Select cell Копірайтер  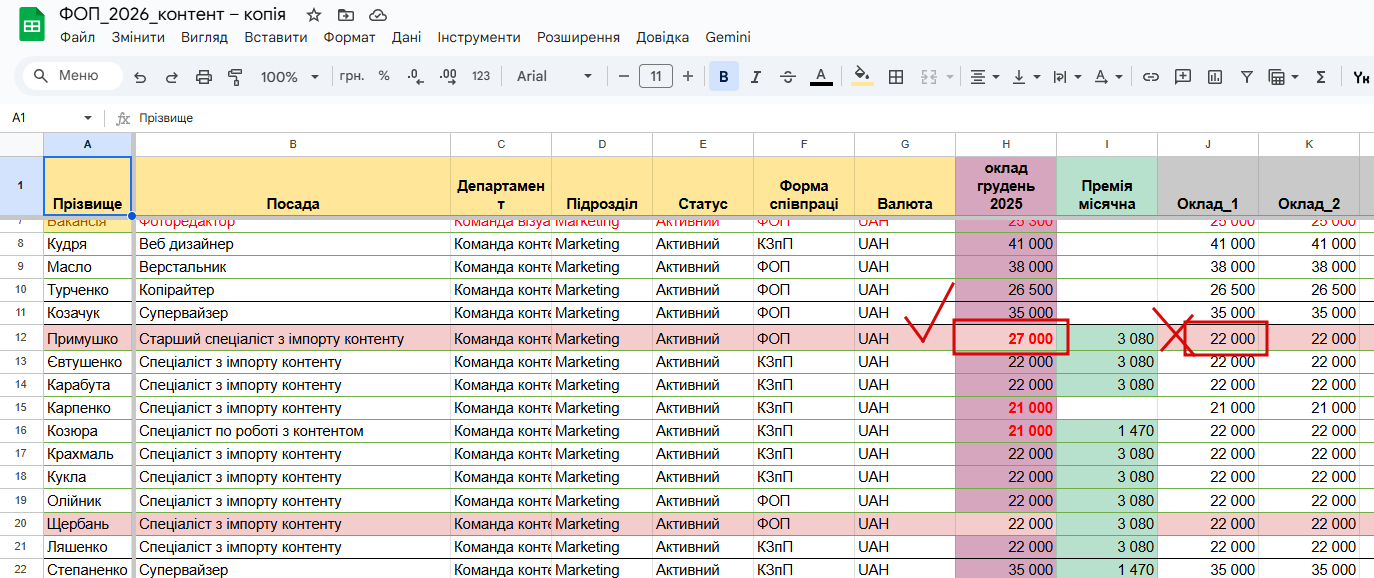pos(292,290)
